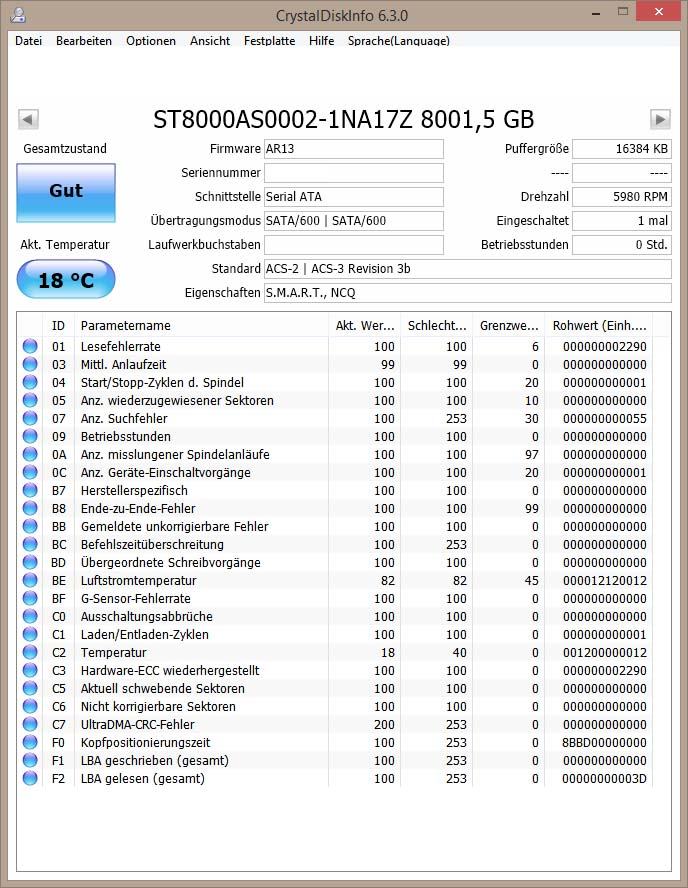Click the Firmware field showing AR13
The height and width of the screenshot is (888, 688).
[x=354, y=149]
